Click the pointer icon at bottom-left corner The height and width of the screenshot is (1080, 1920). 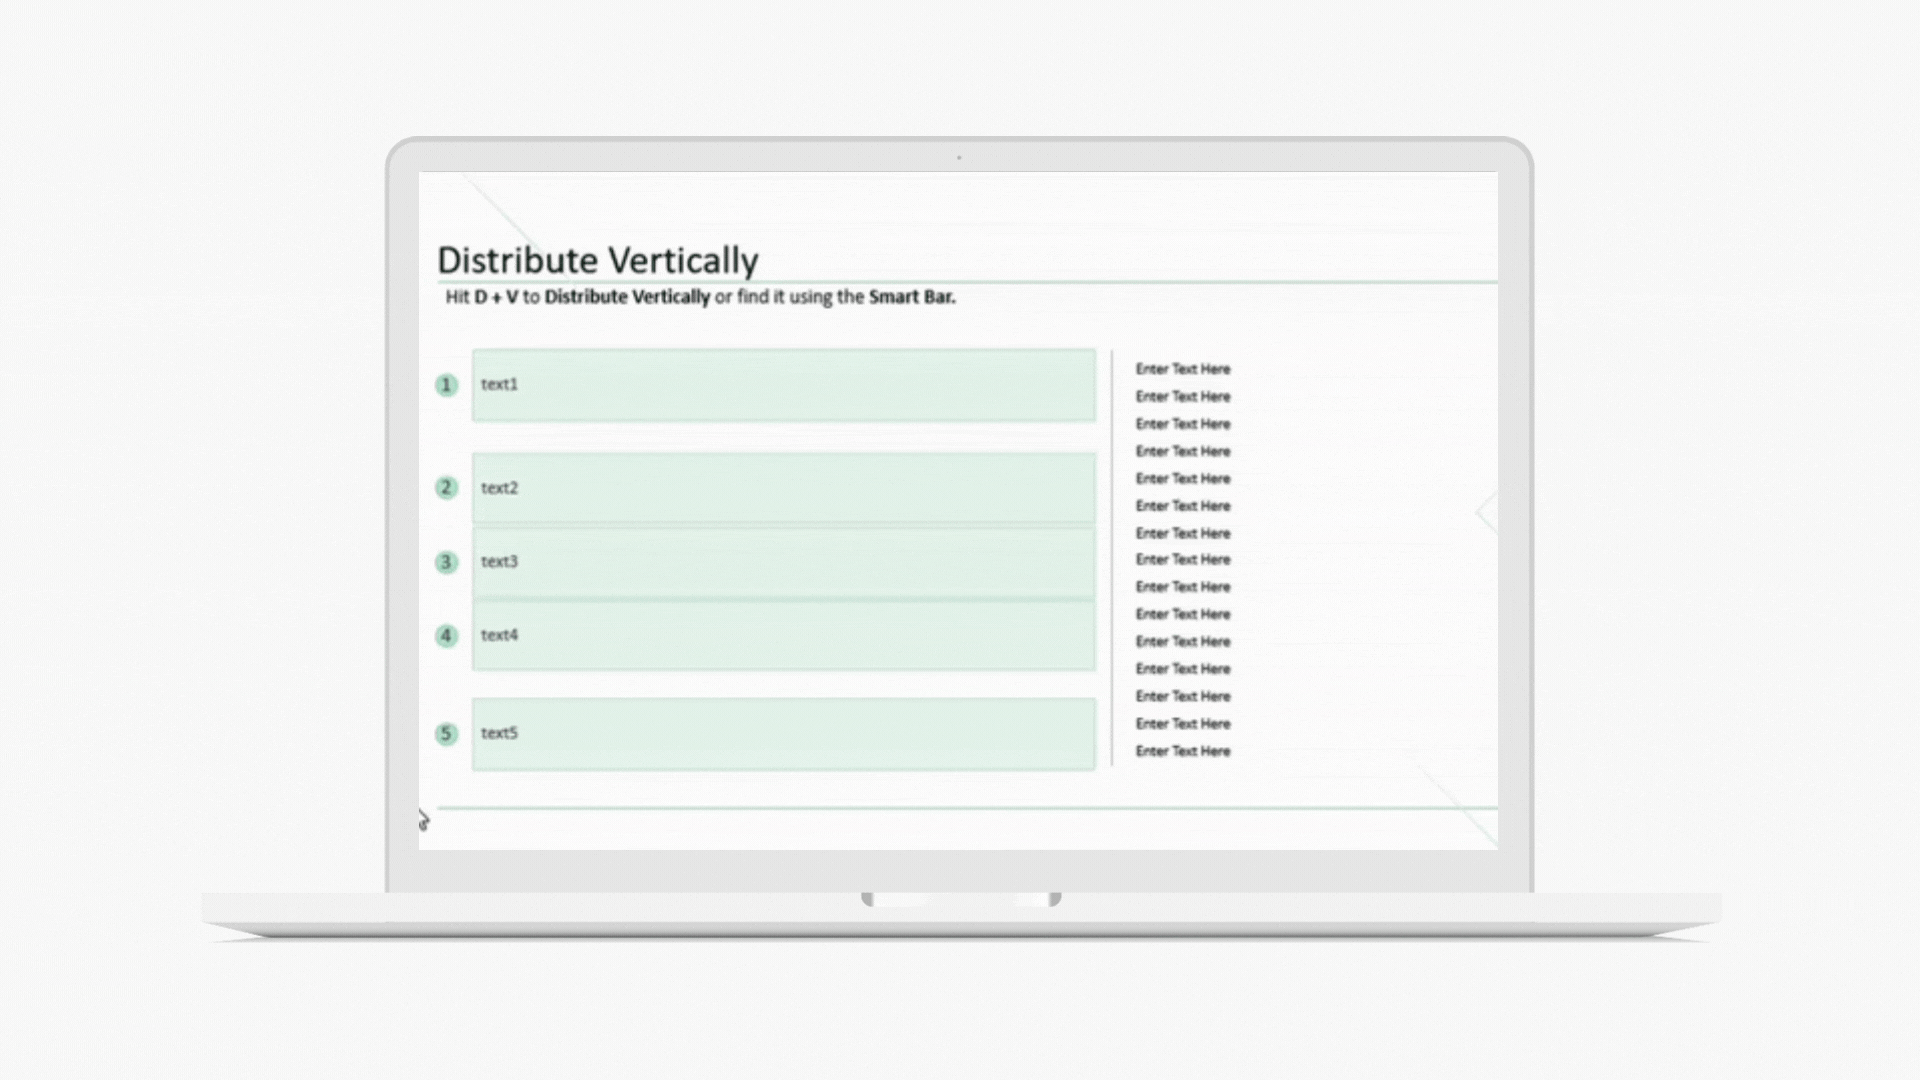423,821
